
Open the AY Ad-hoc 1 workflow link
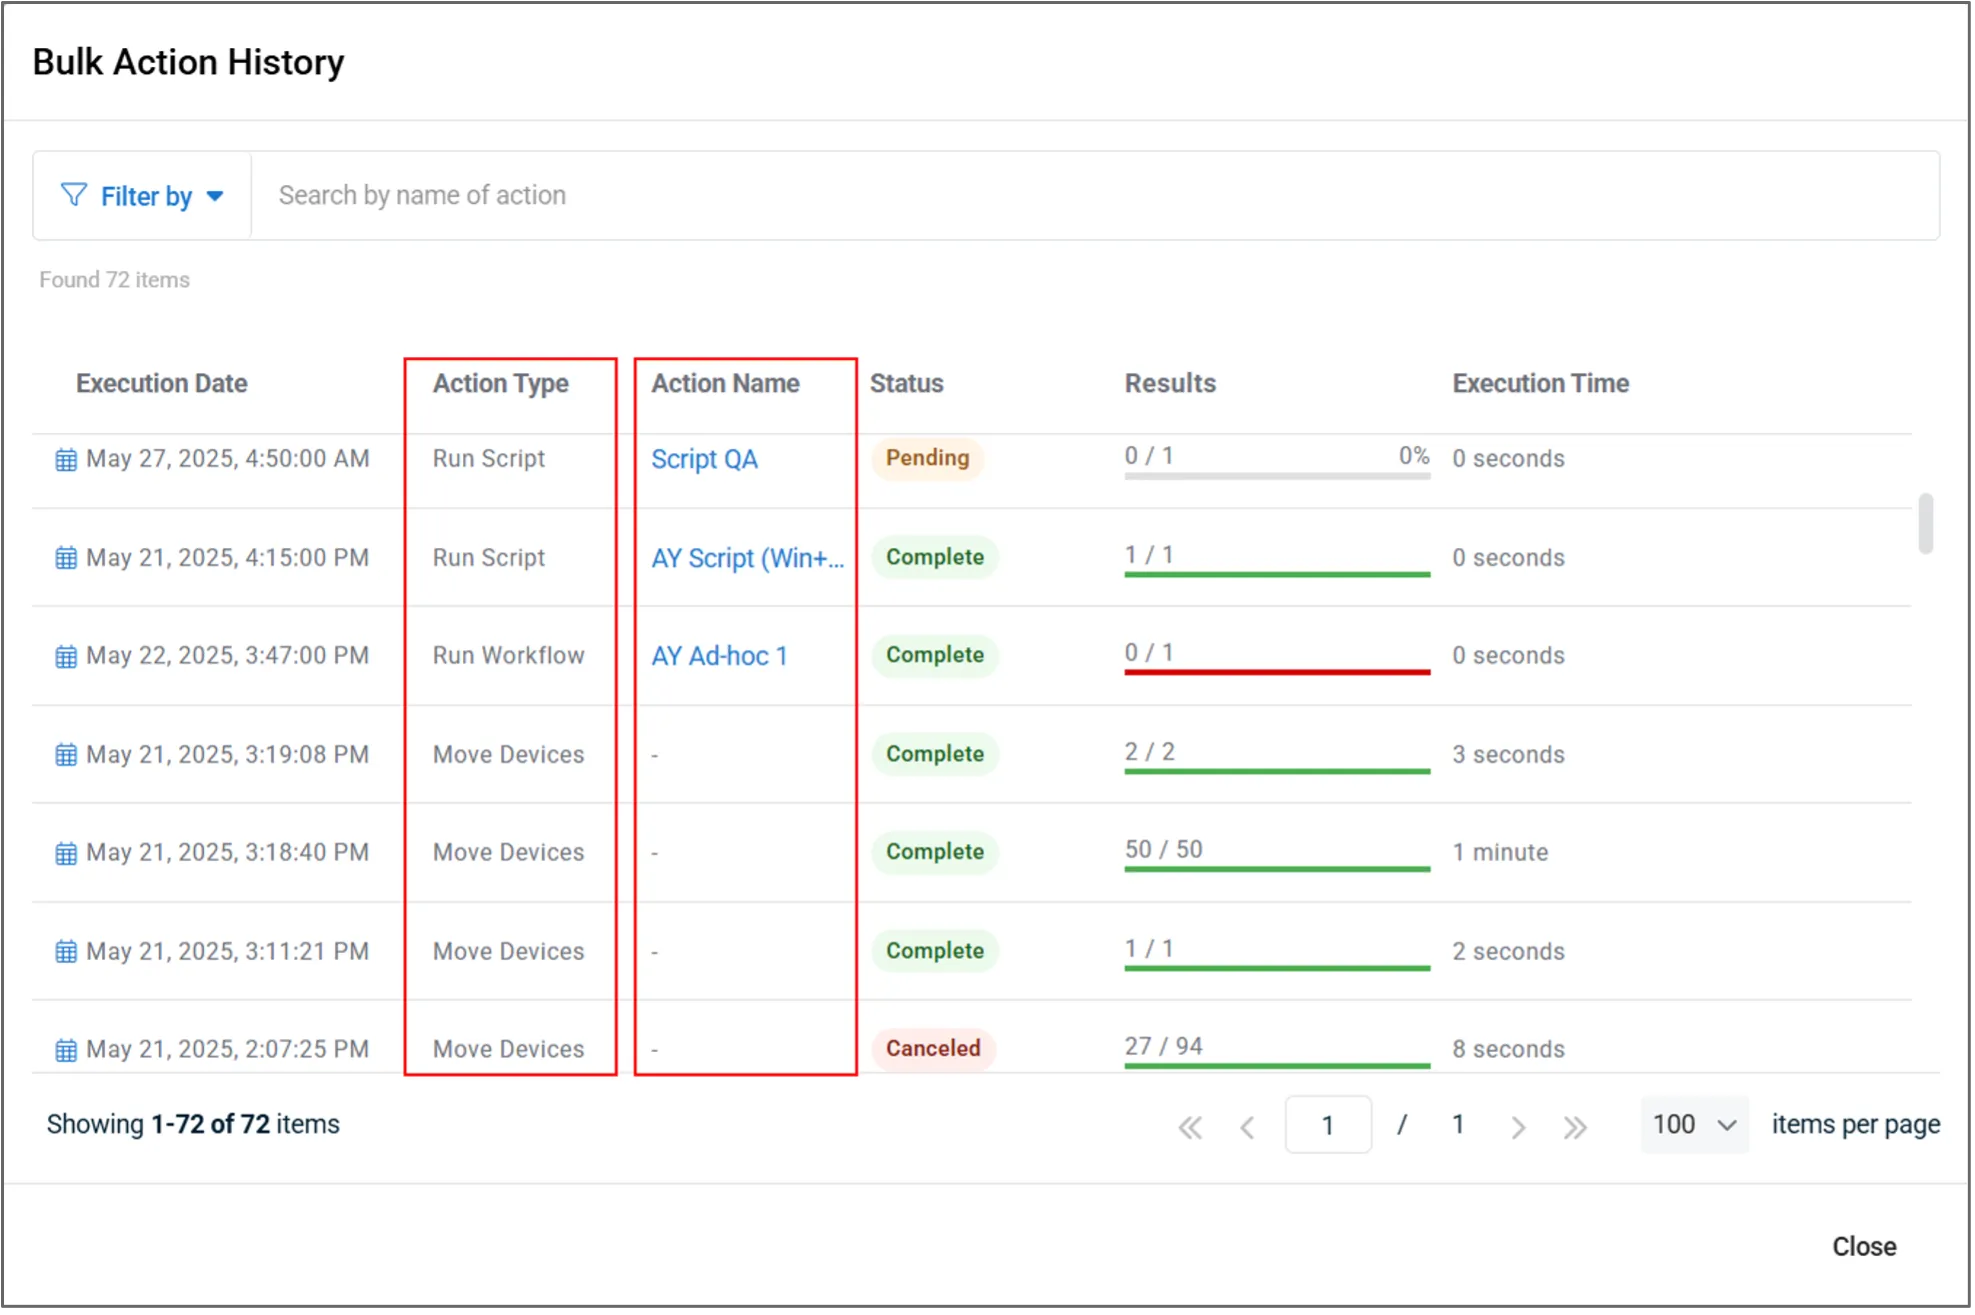[x=719, y=656]
